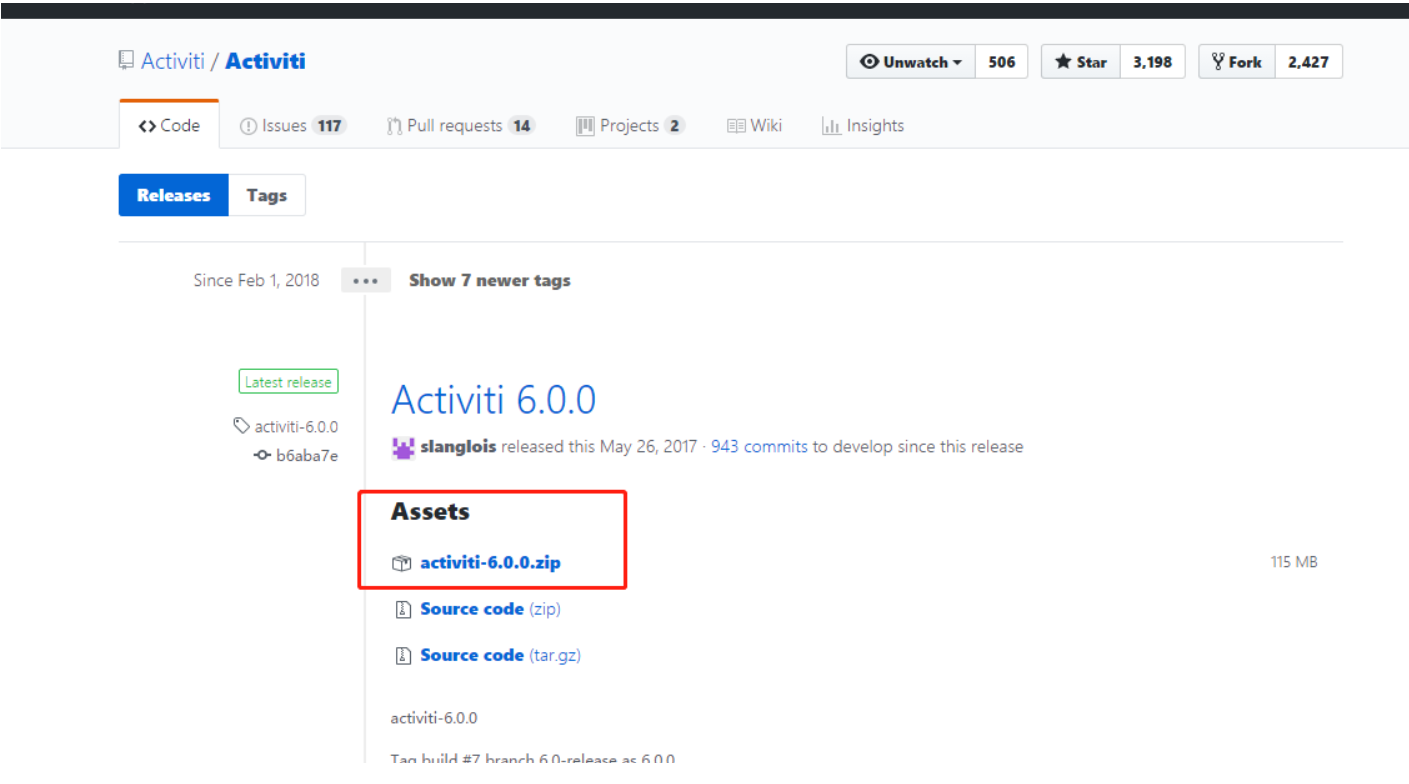The width and height of the screenshot is (1409, 784).
Task: Click the repository book icon beside Activiti
Action: tap(126, 61)
